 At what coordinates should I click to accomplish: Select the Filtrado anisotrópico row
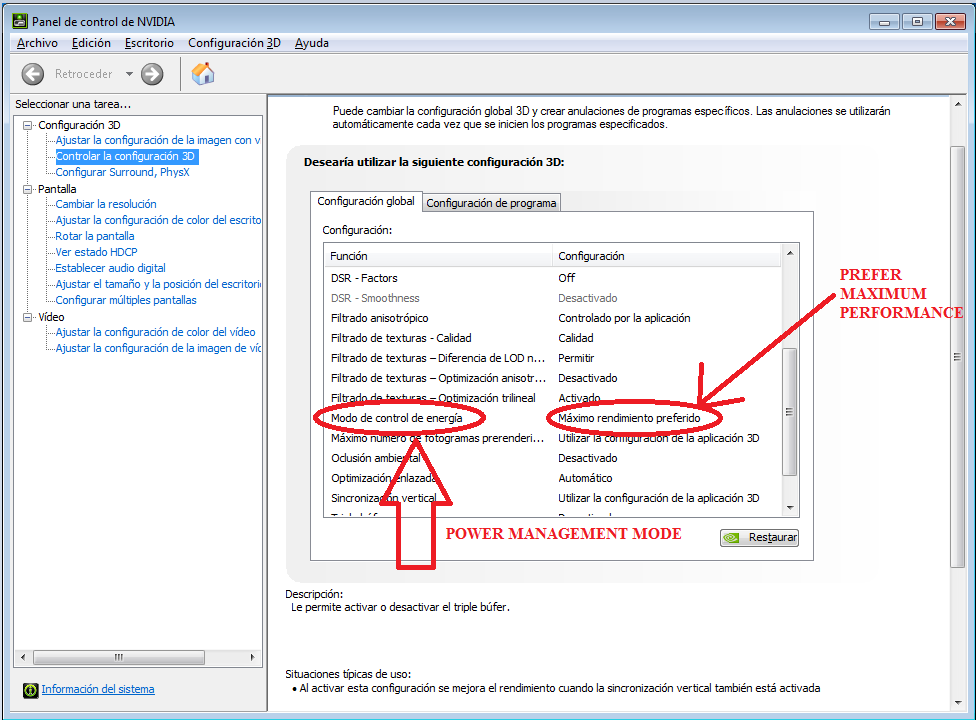click(x=553, y=318)
